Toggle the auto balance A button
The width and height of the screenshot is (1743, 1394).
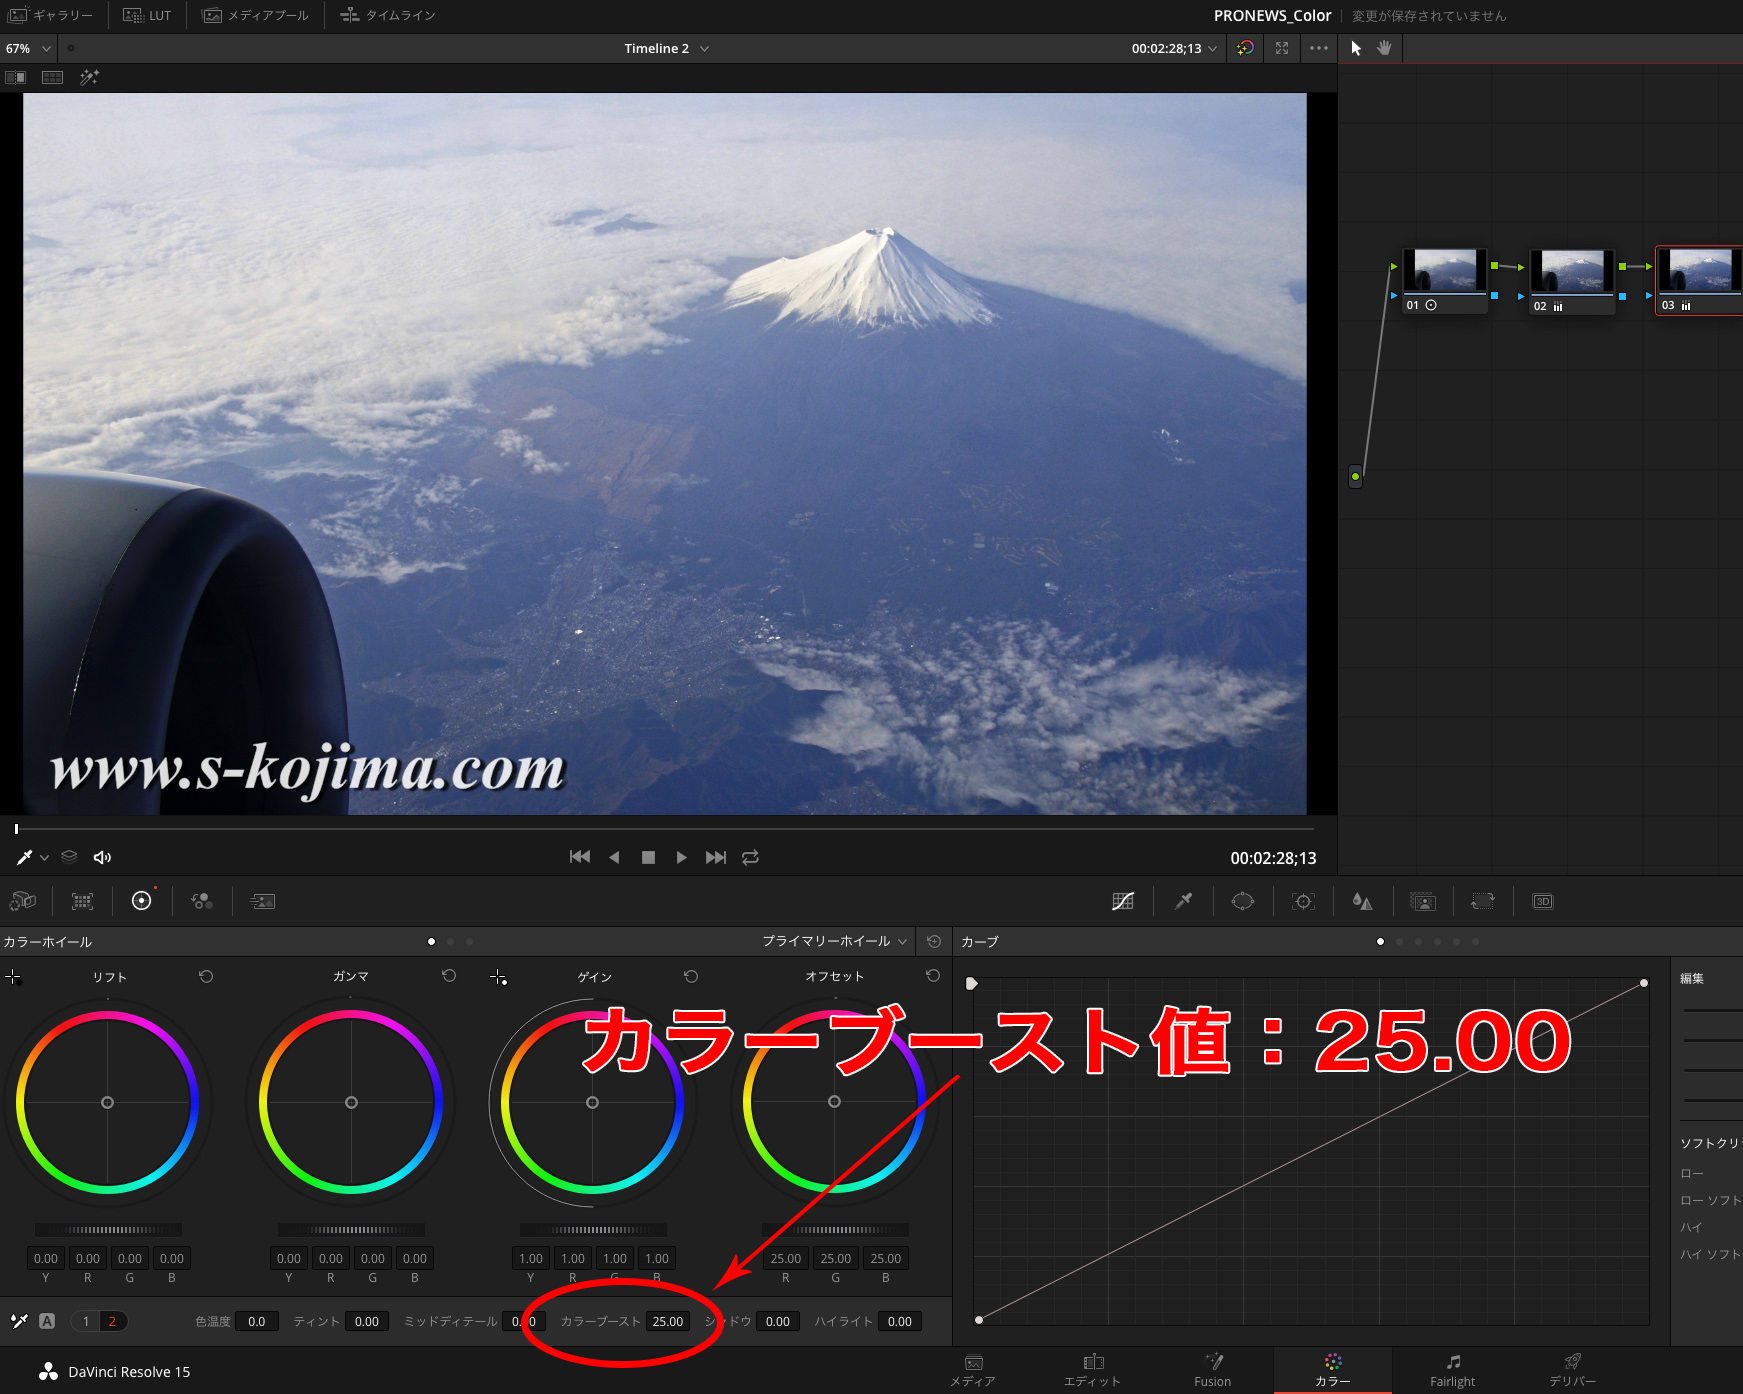tap(47, 1321)
